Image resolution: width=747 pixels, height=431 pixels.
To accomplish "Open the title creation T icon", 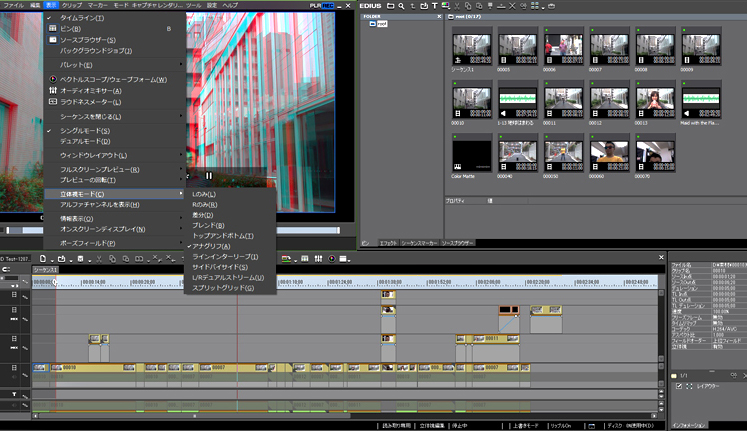I will (434, 6).
